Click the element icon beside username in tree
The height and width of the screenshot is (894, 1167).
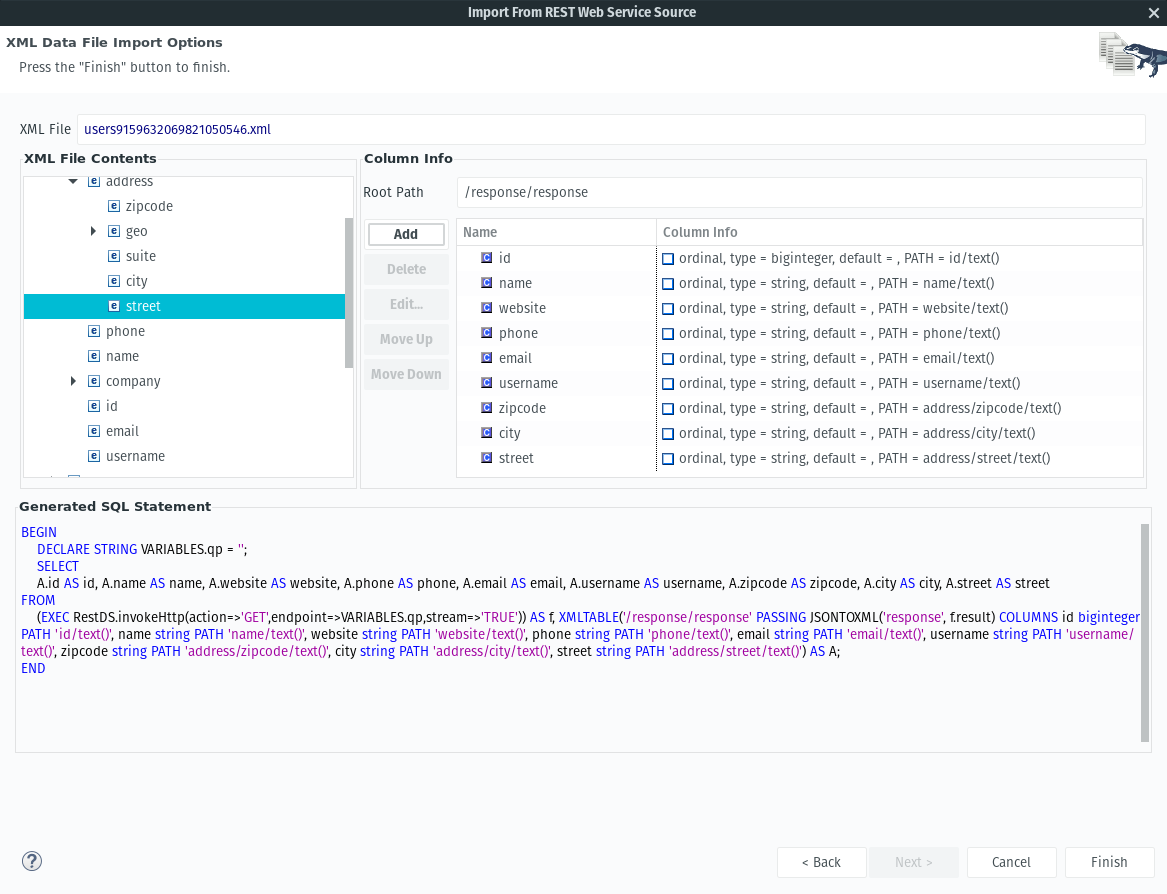[94, 456]
